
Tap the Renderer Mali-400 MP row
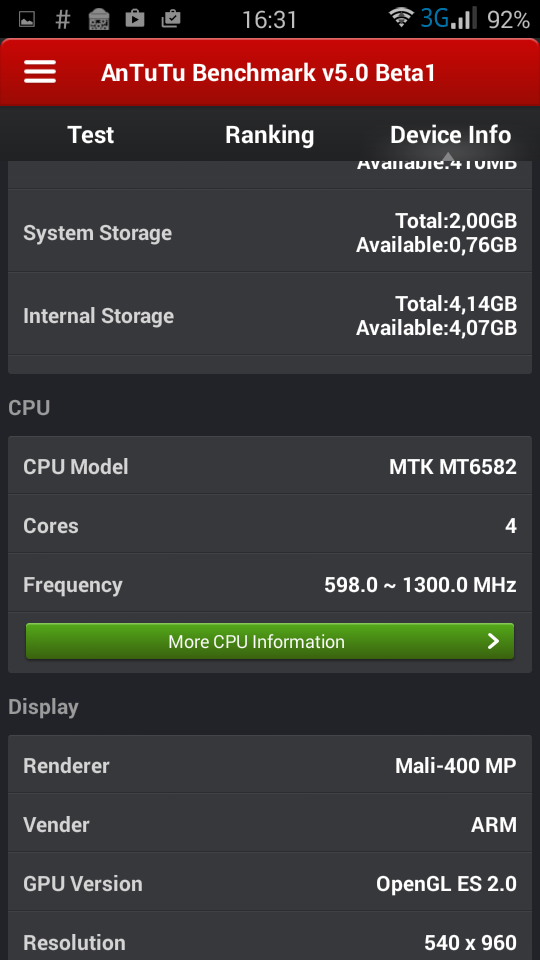[270, 765]
